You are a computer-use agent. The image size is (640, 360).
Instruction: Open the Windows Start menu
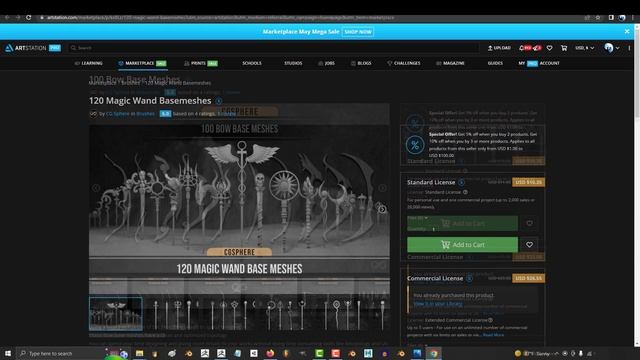8,353
